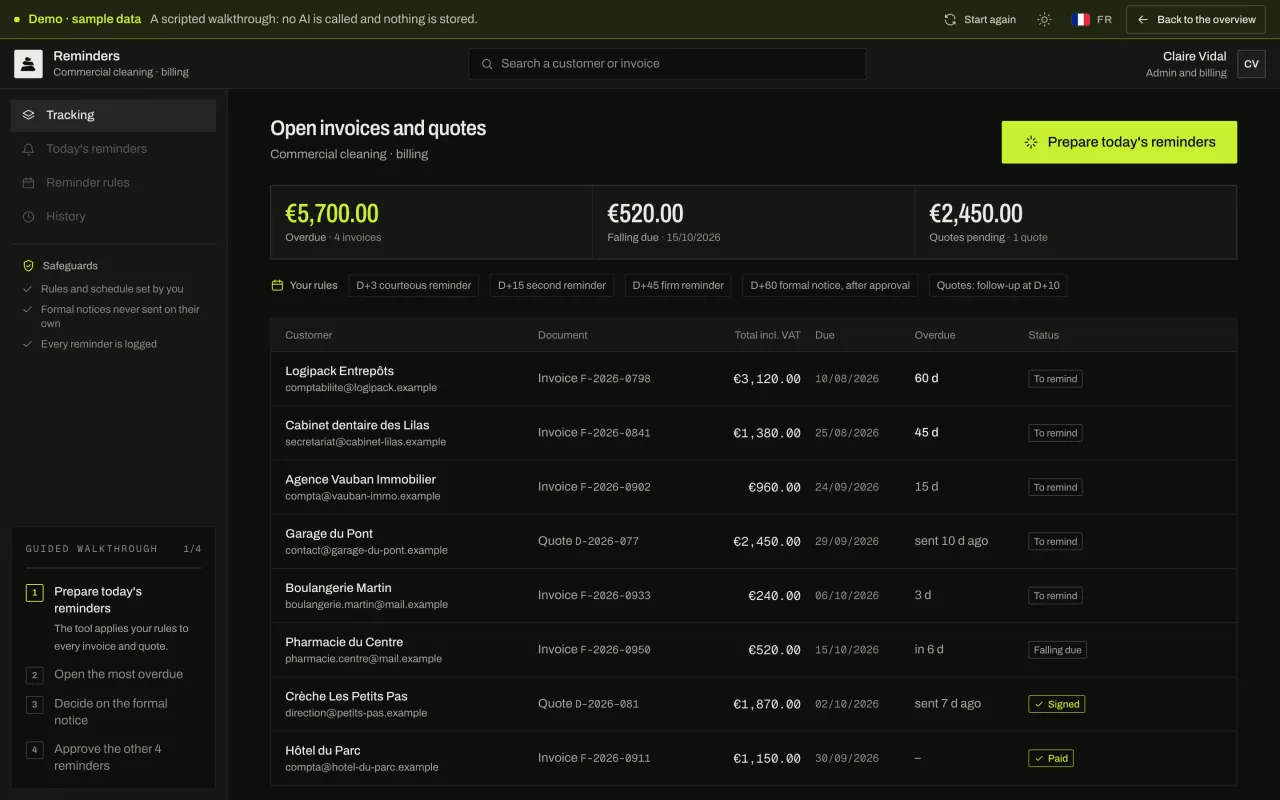This screenshot has height=800, width=1280.
Task: Click the shield icon next to Safeguards
Action: tap(29, 266)
